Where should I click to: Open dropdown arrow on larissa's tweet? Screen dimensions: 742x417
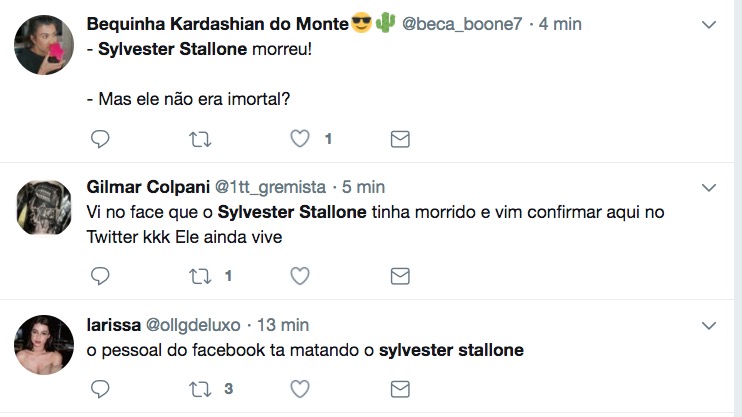[x=709, y=325]
